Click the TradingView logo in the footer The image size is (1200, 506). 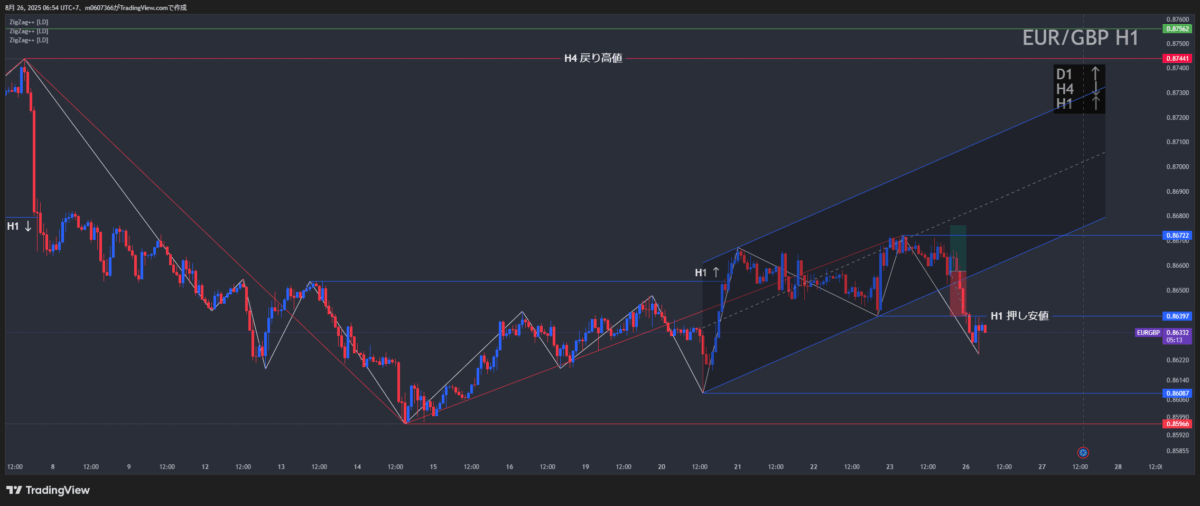point(48,490)
